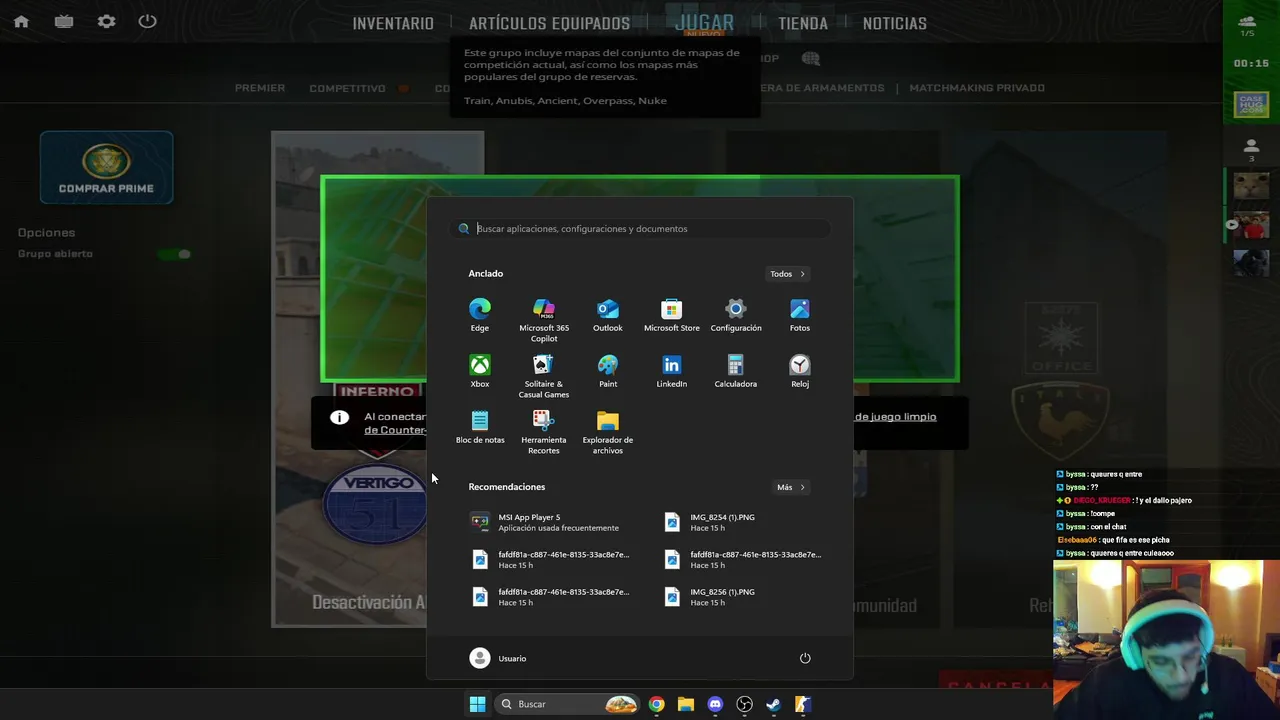The image size is (1280, 720).
Task: Launch the Fotos app
Action: (800, 315)
